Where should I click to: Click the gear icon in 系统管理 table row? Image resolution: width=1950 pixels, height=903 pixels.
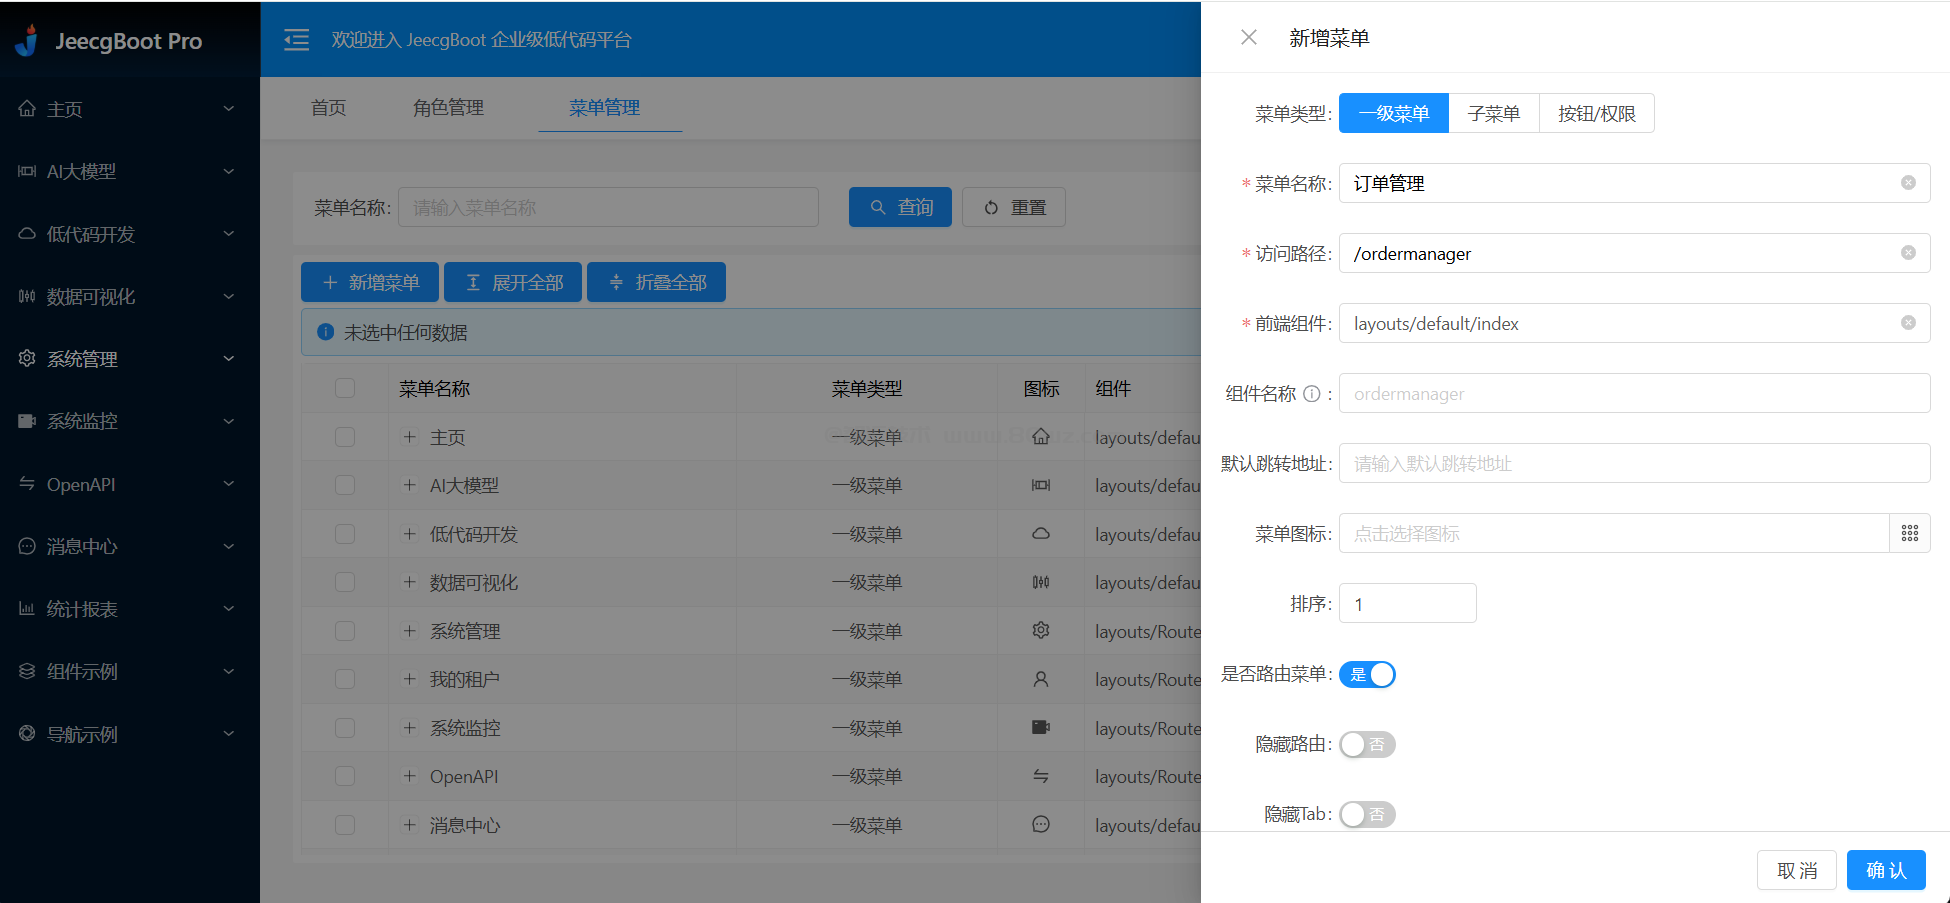pyautogui.click(x=1041, y=631)
